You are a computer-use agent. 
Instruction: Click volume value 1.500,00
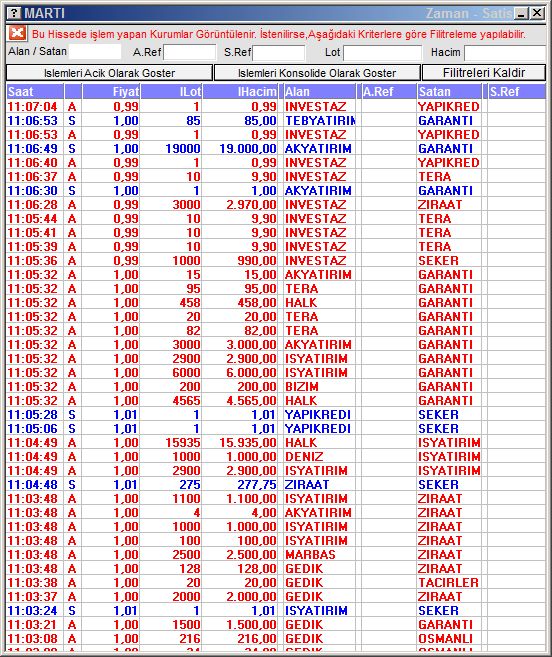coord(251,625)
